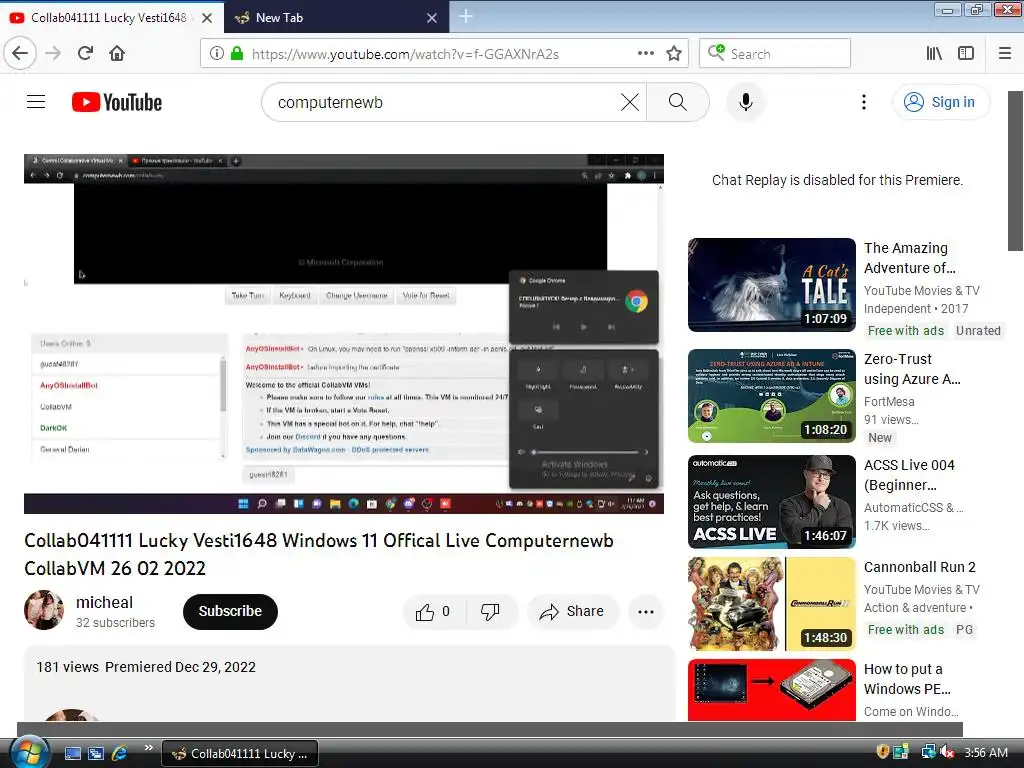Open Cannonball Run 2 thumbnail
1024x768 pixels.
[772, 603]
